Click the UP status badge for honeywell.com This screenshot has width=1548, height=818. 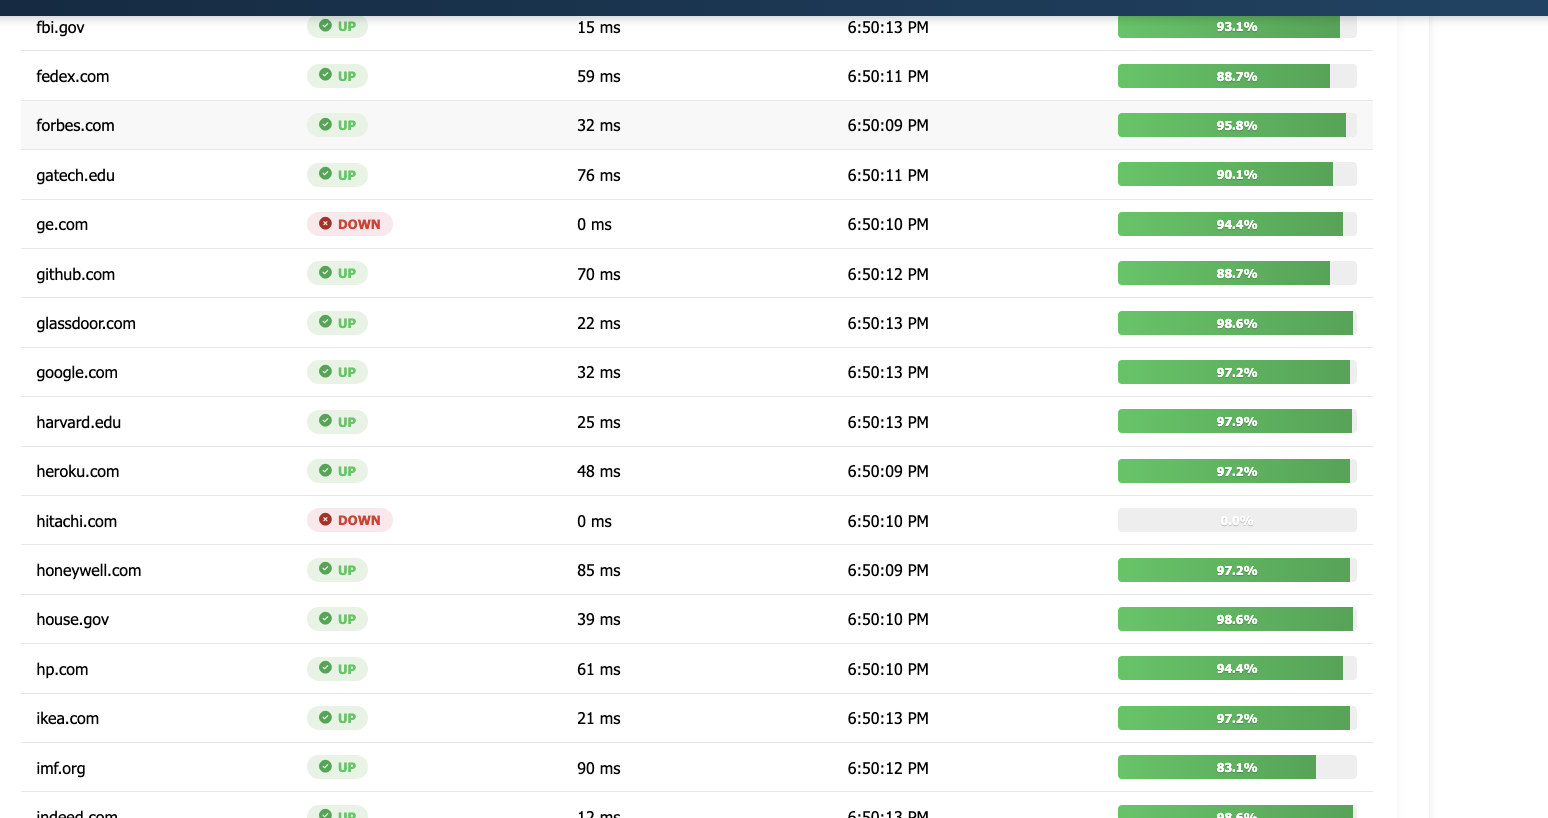tap(337, 570)
